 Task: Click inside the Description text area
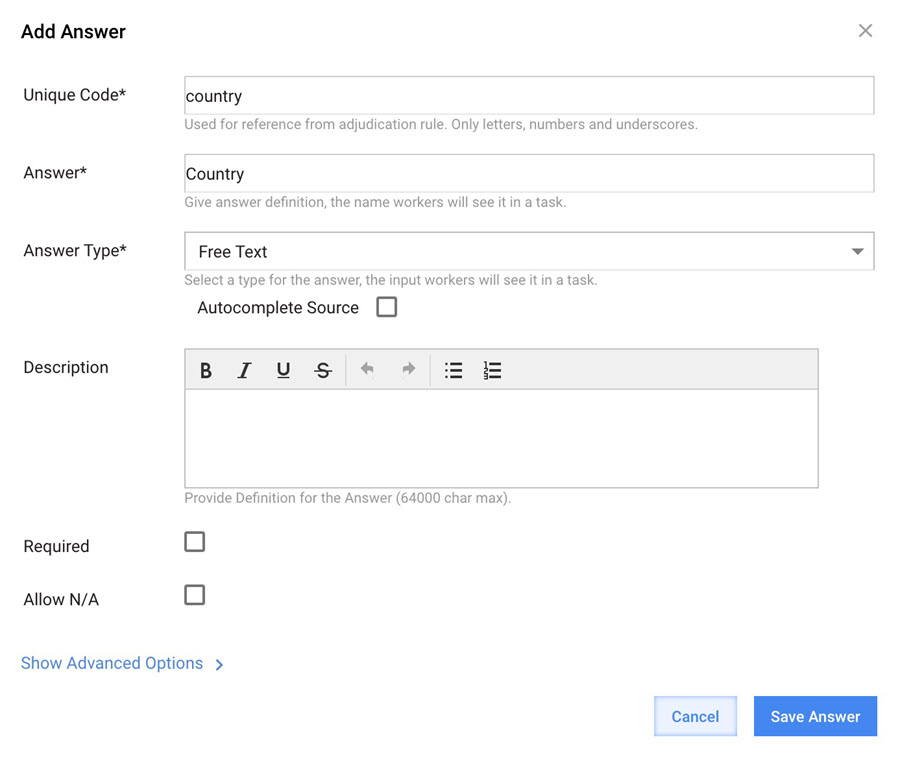[x=501, y=438]
